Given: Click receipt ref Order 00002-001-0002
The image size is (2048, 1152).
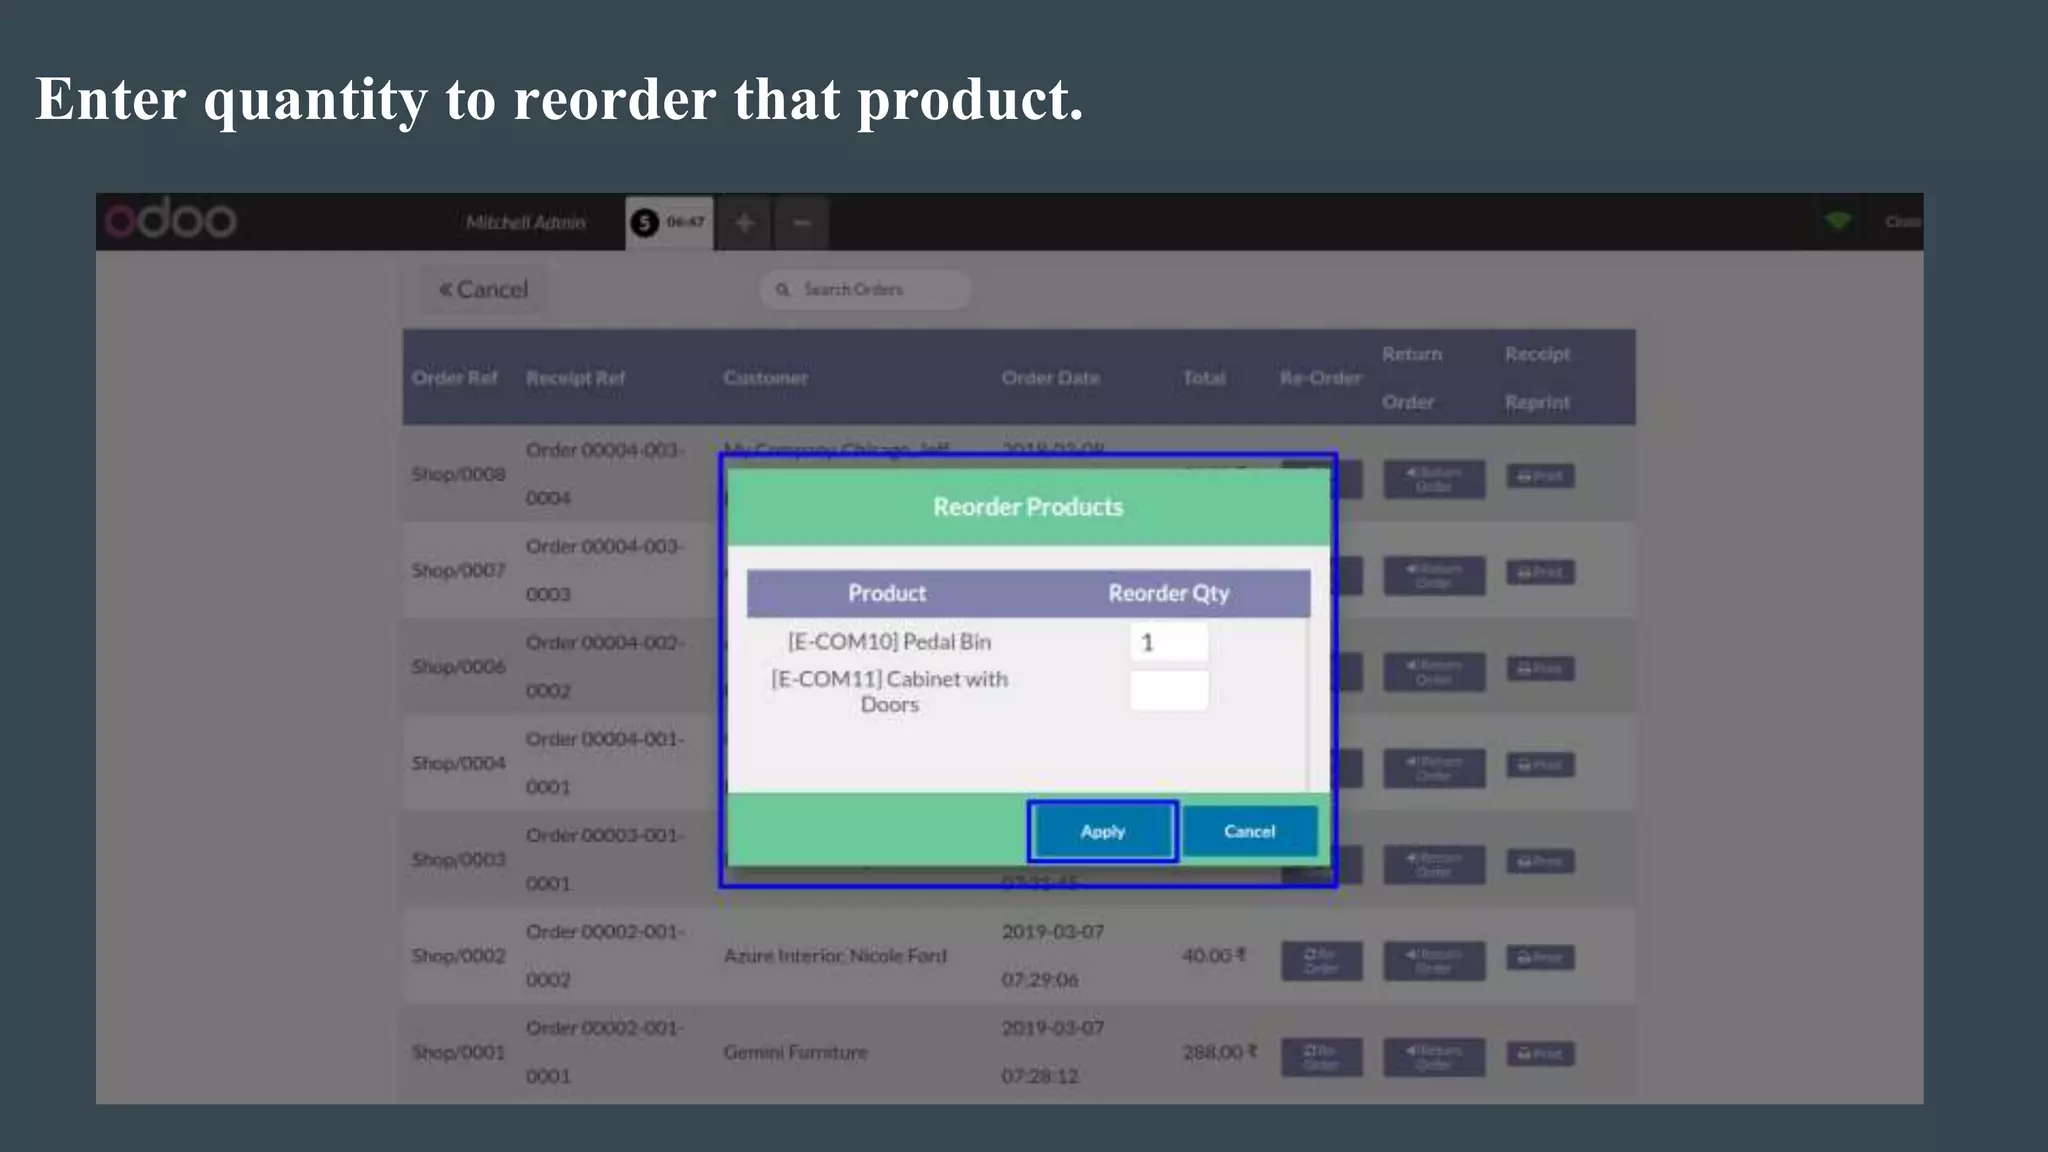Looking at the screenshot, I should tap(605, 955).
